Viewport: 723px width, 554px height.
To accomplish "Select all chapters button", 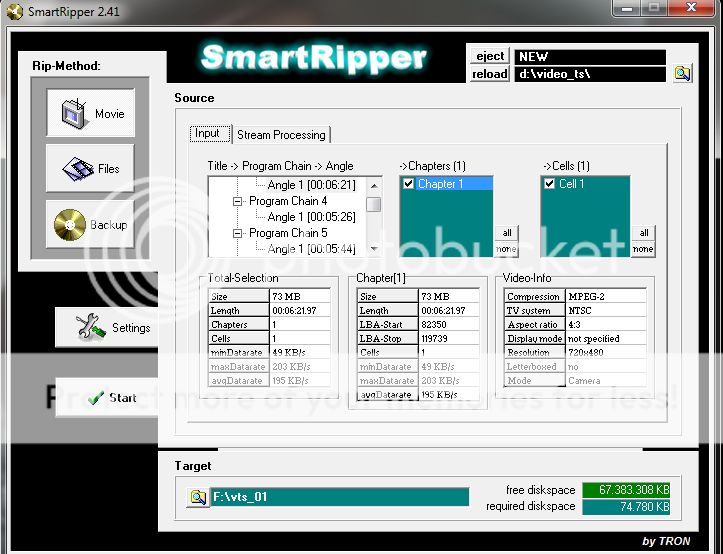I will click(x=507, y=233).
